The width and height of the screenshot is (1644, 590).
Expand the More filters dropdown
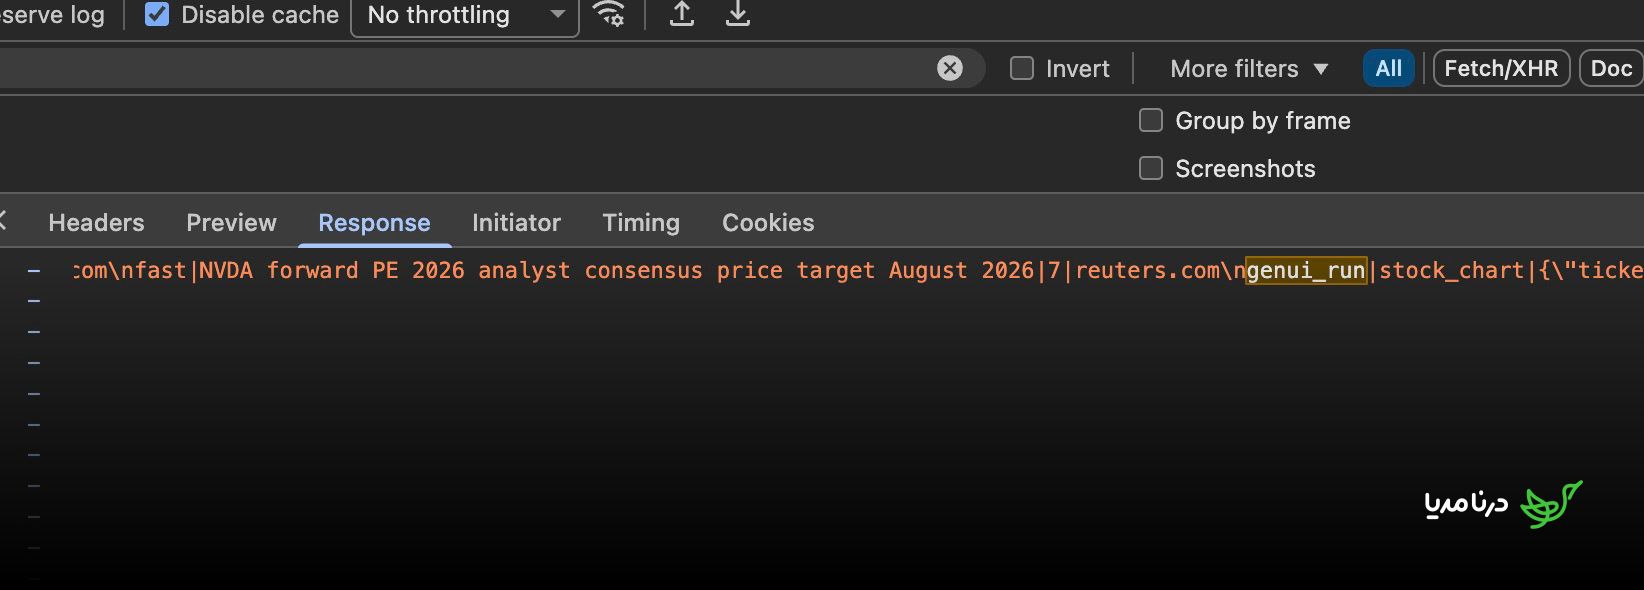1249,68
